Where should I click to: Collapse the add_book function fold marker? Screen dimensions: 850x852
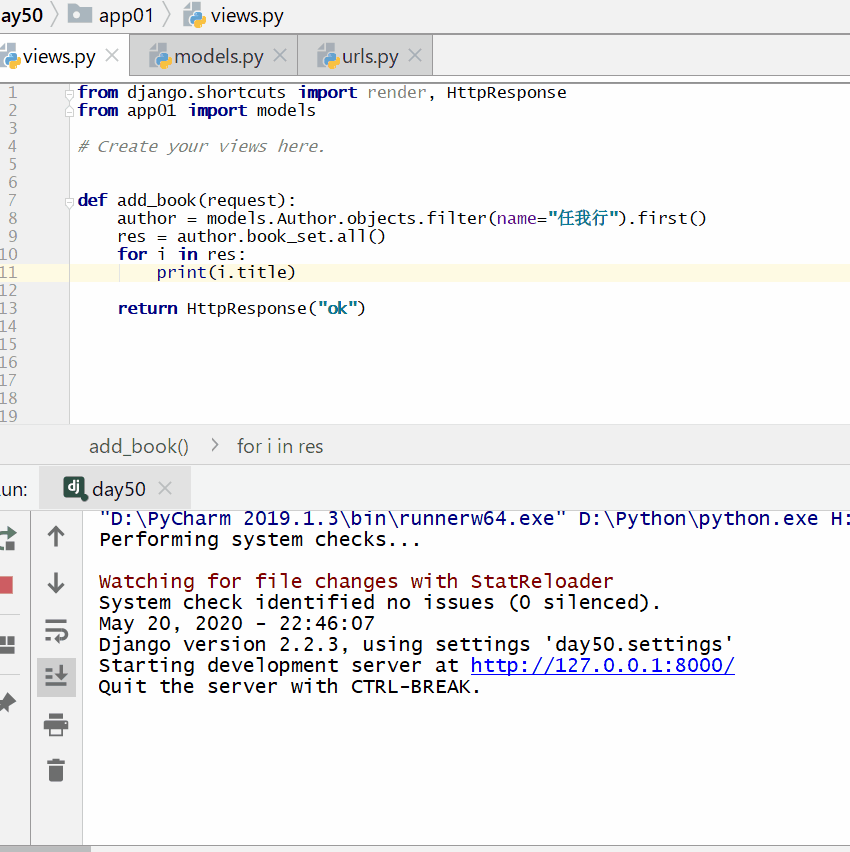70,200
